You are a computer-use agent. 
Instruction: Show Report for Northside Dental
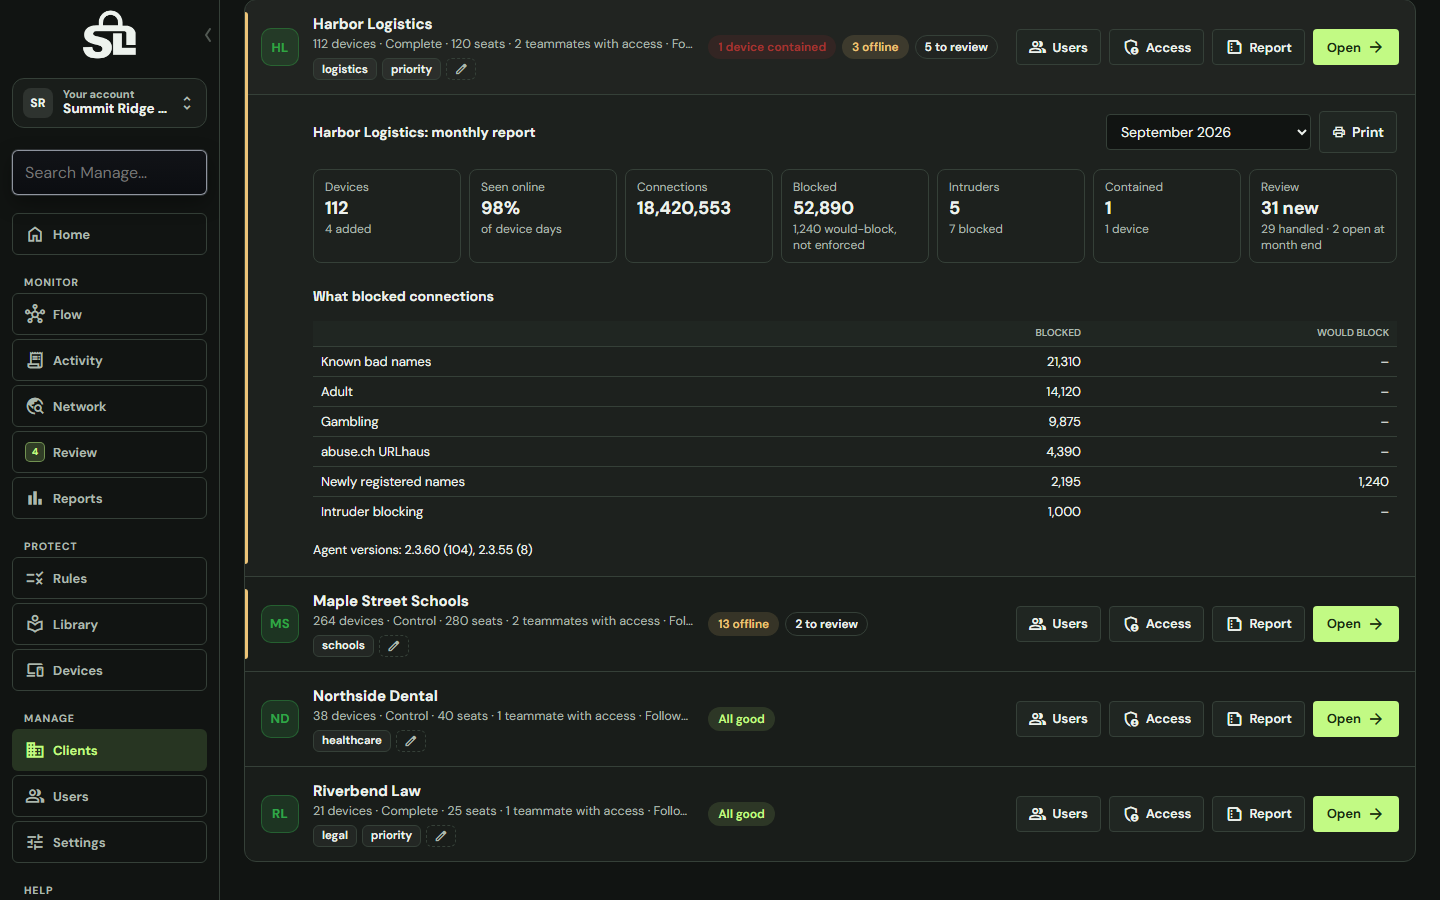click(x=1258, y=719)
